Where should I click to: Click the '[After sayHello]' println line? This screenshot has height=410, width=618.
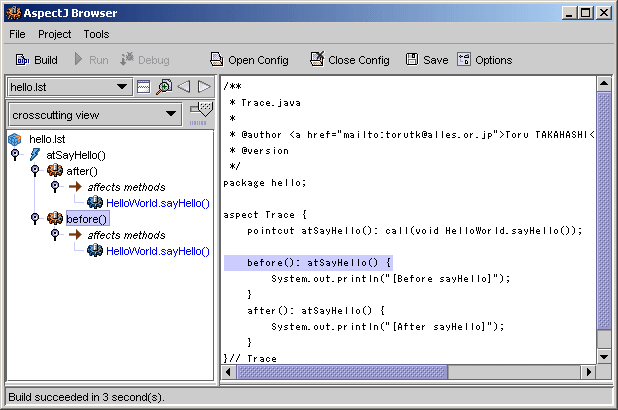[387, 327]
